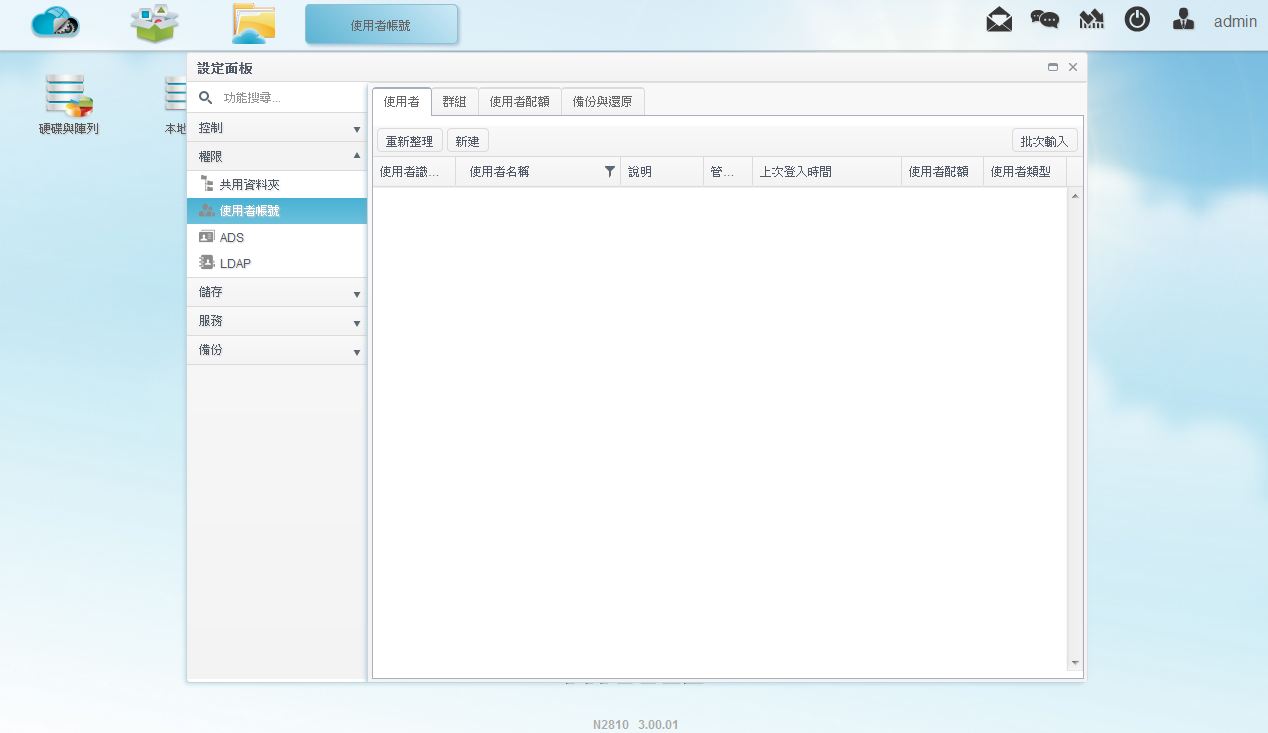Select the 使用者帳號 taskbar button
This screenshot has height=733, width=1268.
pyautogui.click(x=381, y=25)
